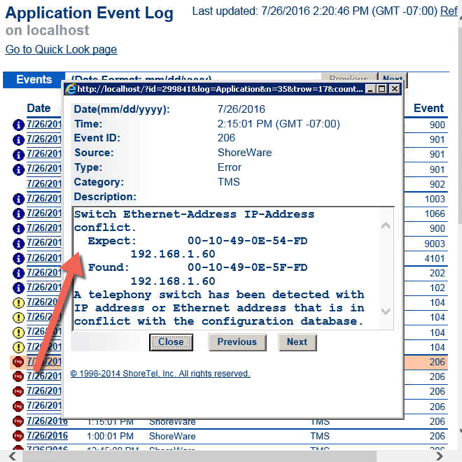Click the found MAC 00-10-49-0E-5F-FD text
Screen dimensions: 462x462
coord(247,267)
